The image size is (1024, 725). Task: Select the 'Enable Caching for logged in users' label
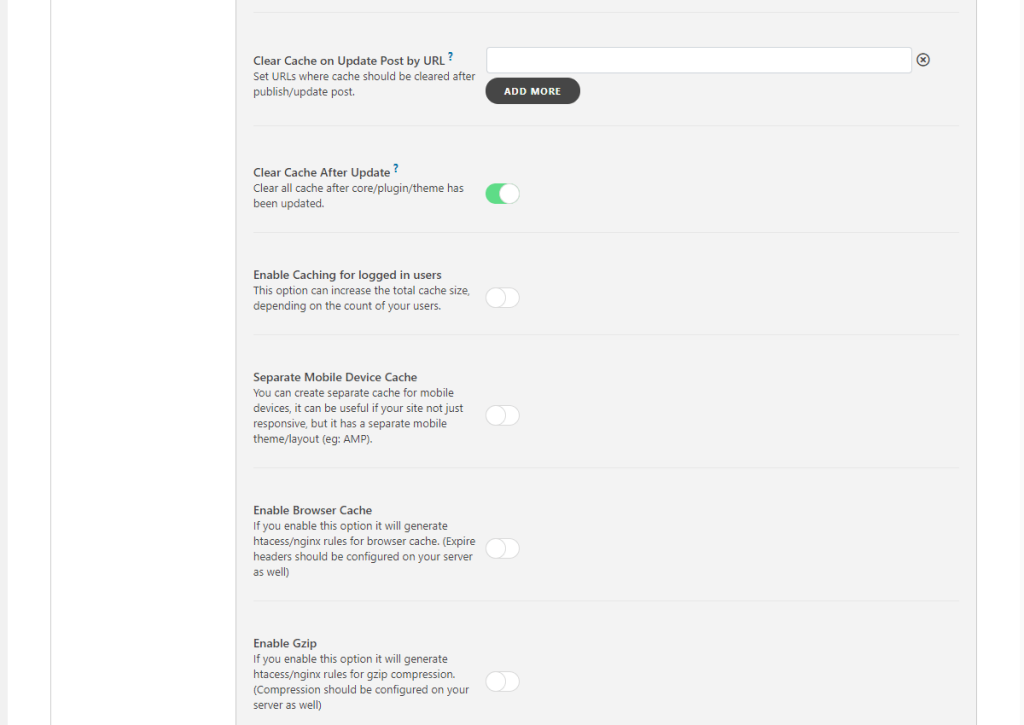click(347, 275)
